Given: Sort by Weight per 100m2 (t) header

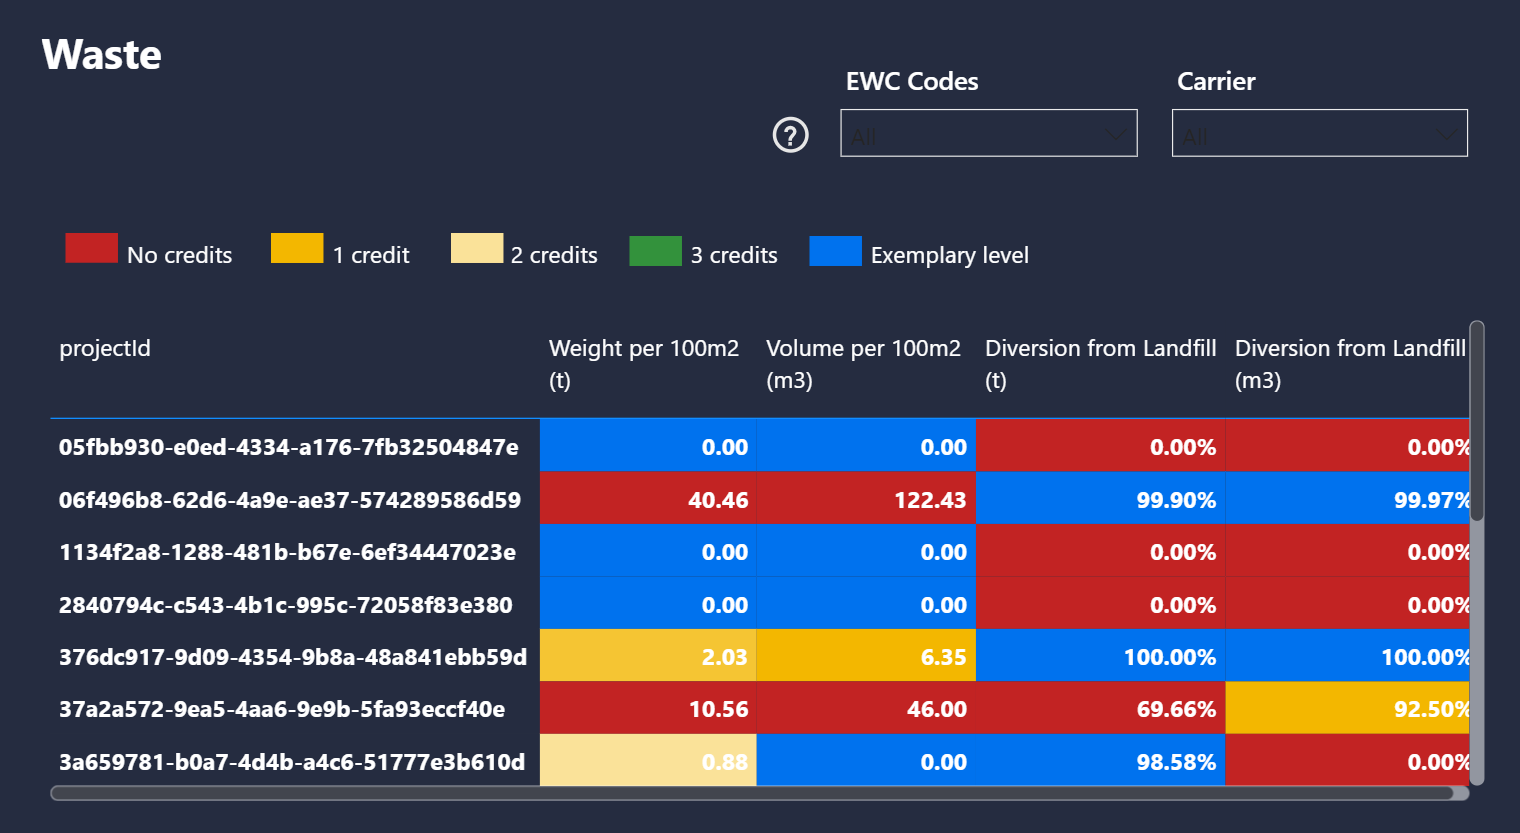Looking at the screenshot, I should pos(644,364).
